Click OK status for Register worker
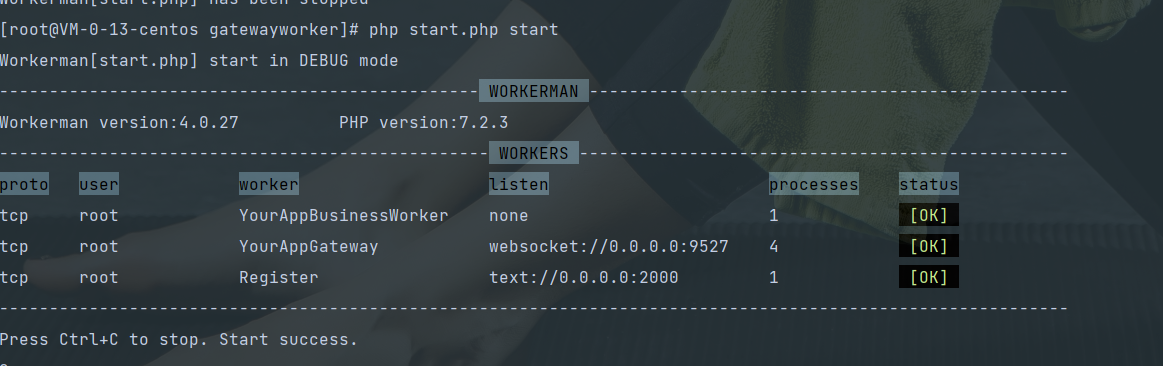Image resolution: width=1163 pixels, height=366 pixels. pyautogui.click(x=929, y=277)
